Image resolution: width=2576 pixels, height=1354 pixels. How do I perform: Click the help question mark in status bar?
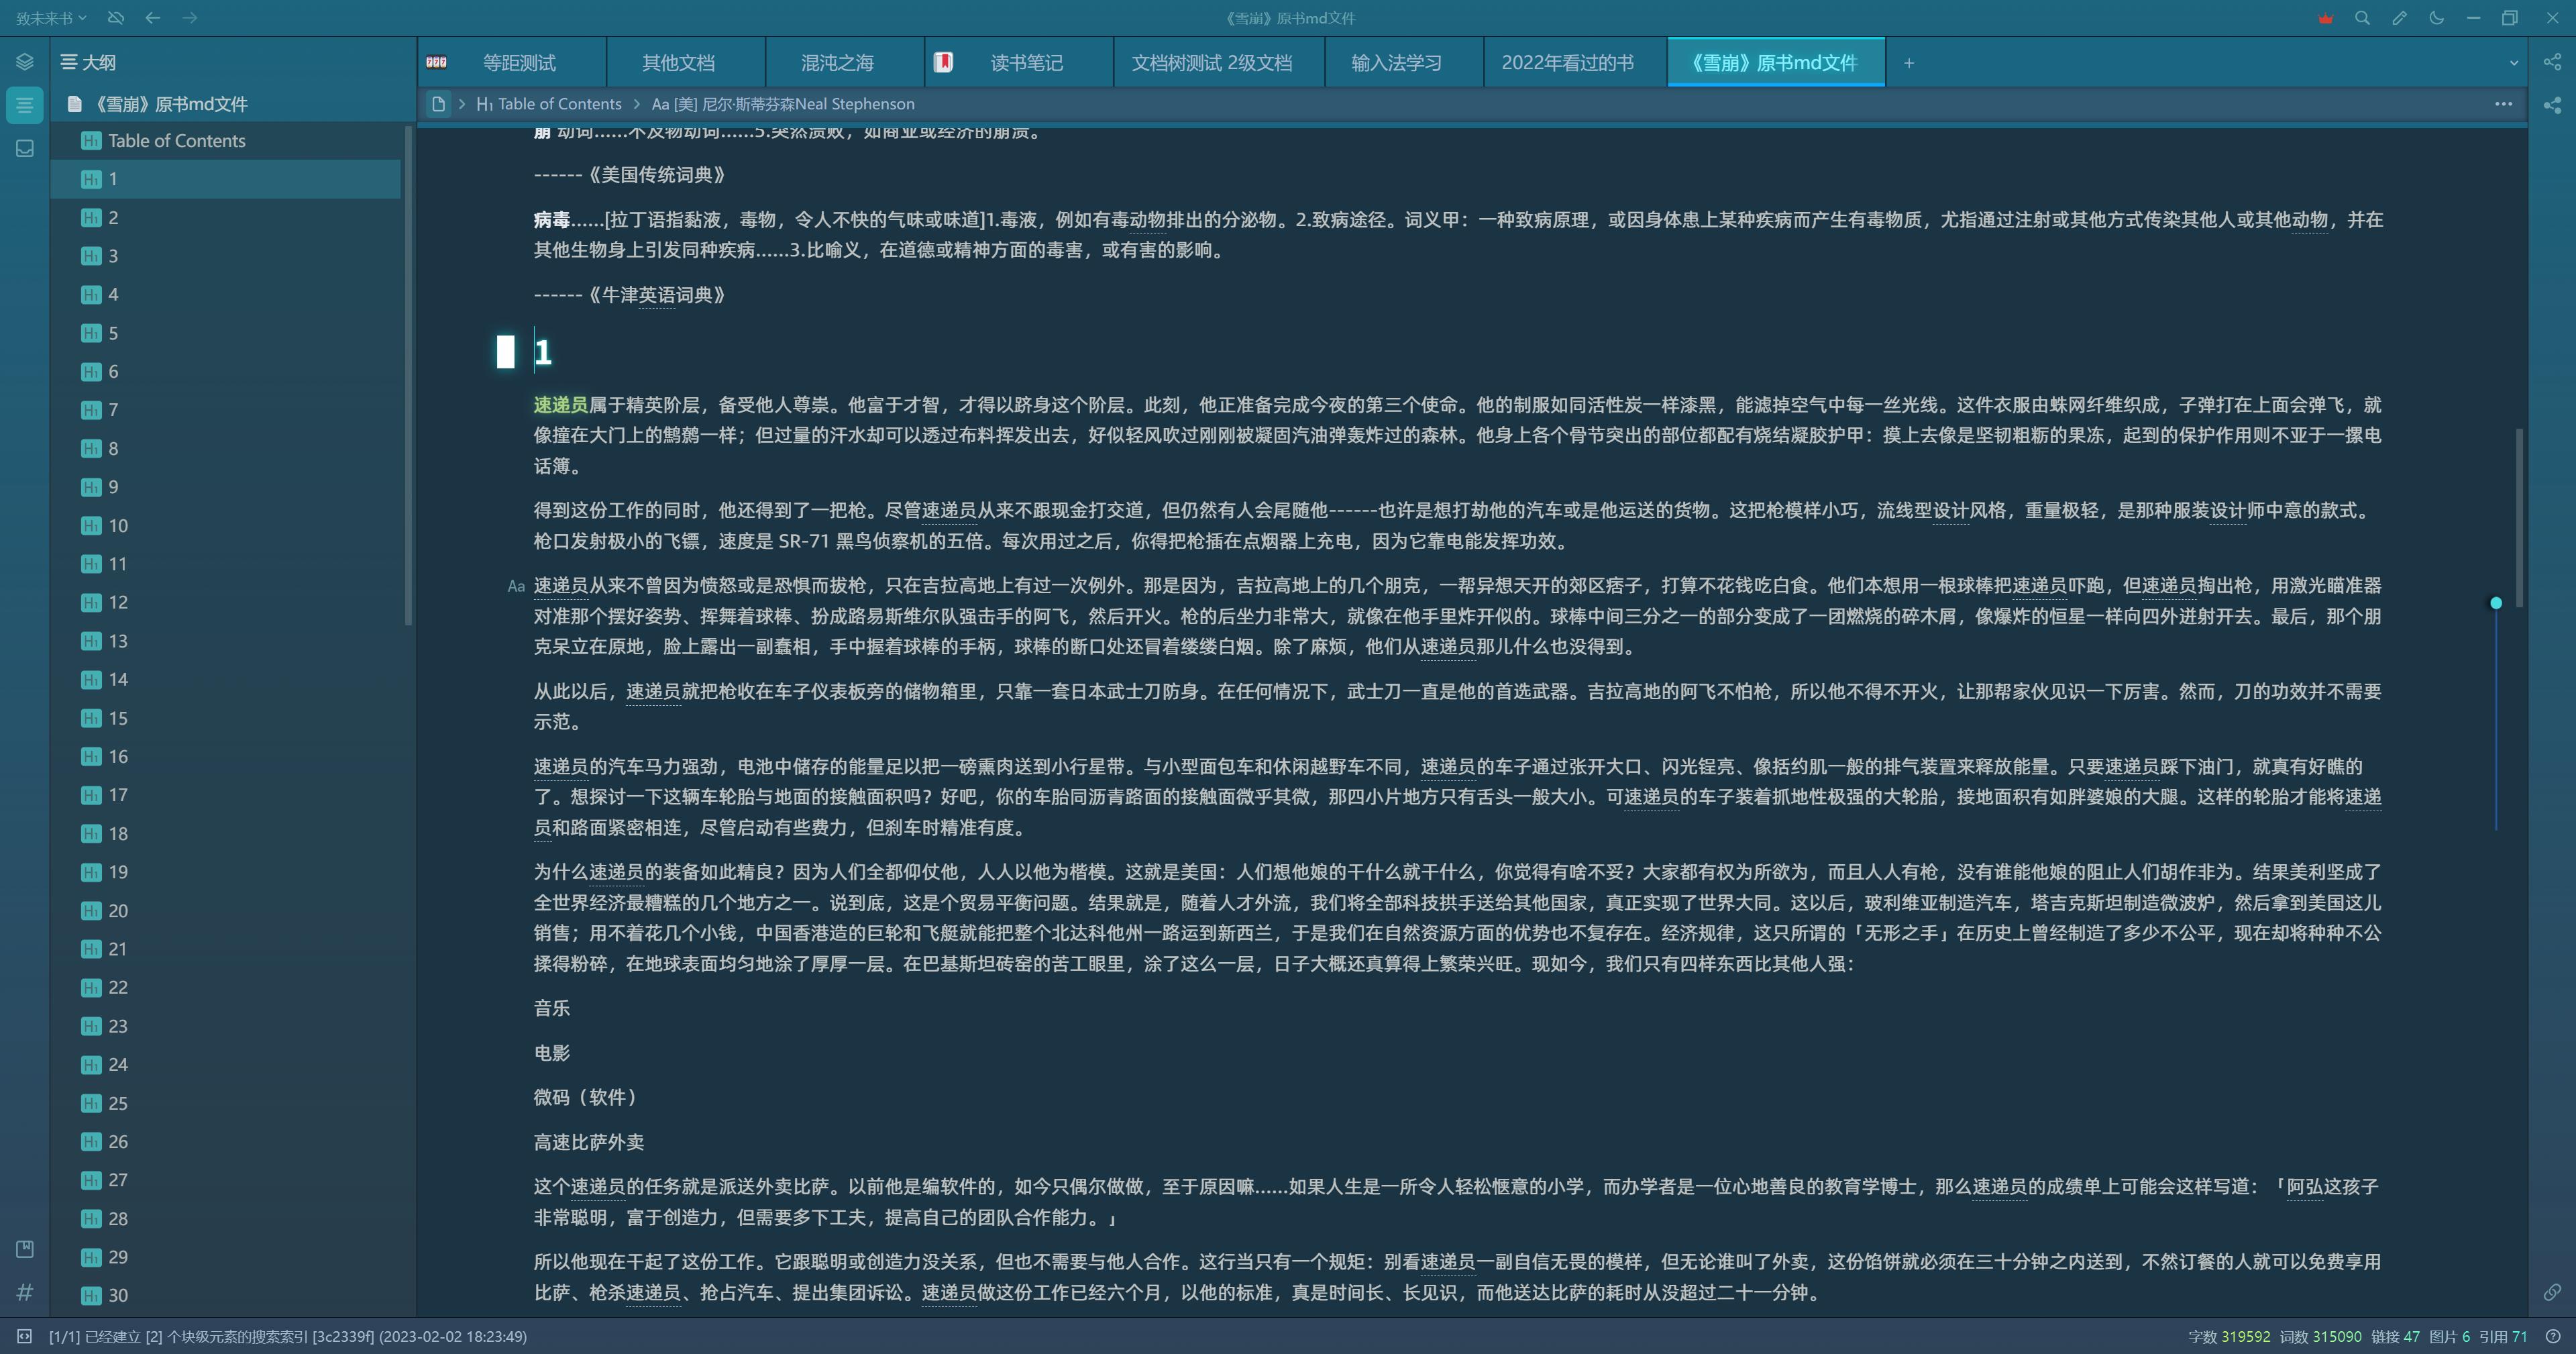click(x=2552, y=1336)
